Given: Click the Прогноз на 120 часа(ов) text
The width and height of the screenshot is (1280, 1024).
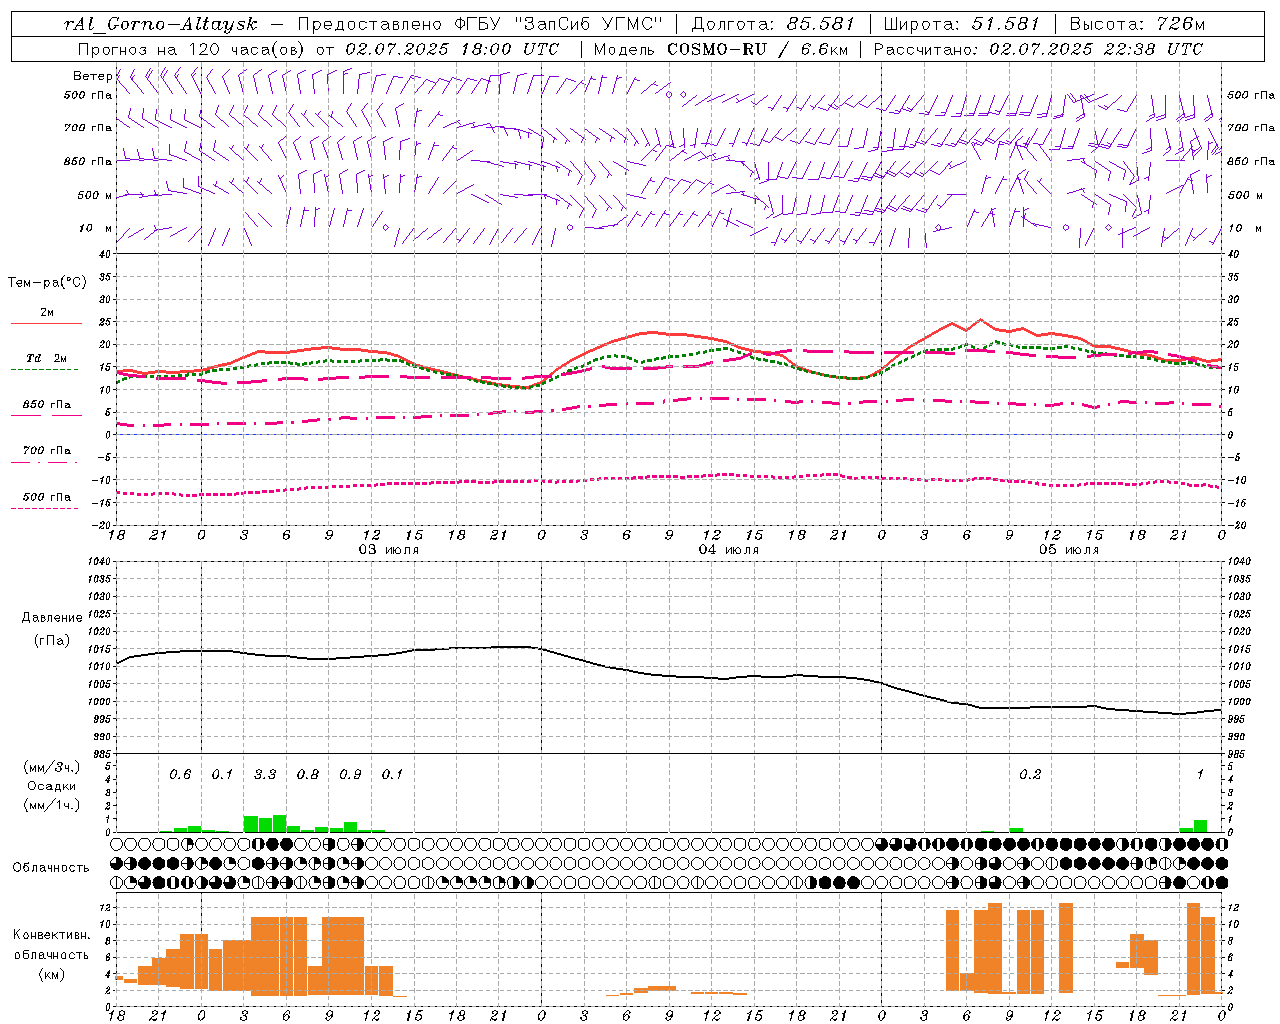Looking at the screenshot, I should click(193, 49).
